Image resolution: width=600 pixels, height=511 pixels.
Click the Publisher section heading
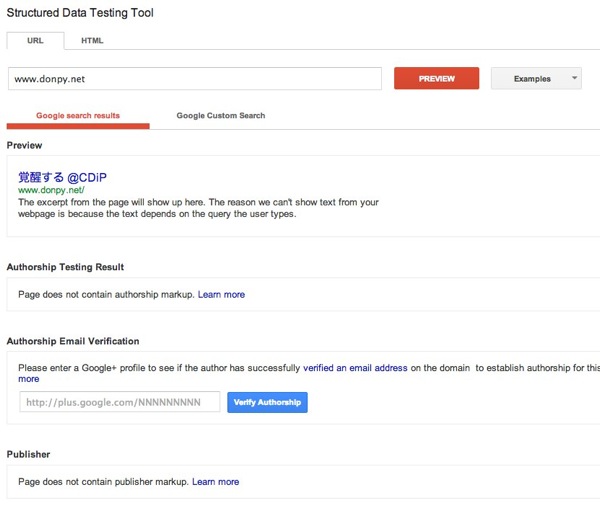pyautogui.click(x=28, y=454)
